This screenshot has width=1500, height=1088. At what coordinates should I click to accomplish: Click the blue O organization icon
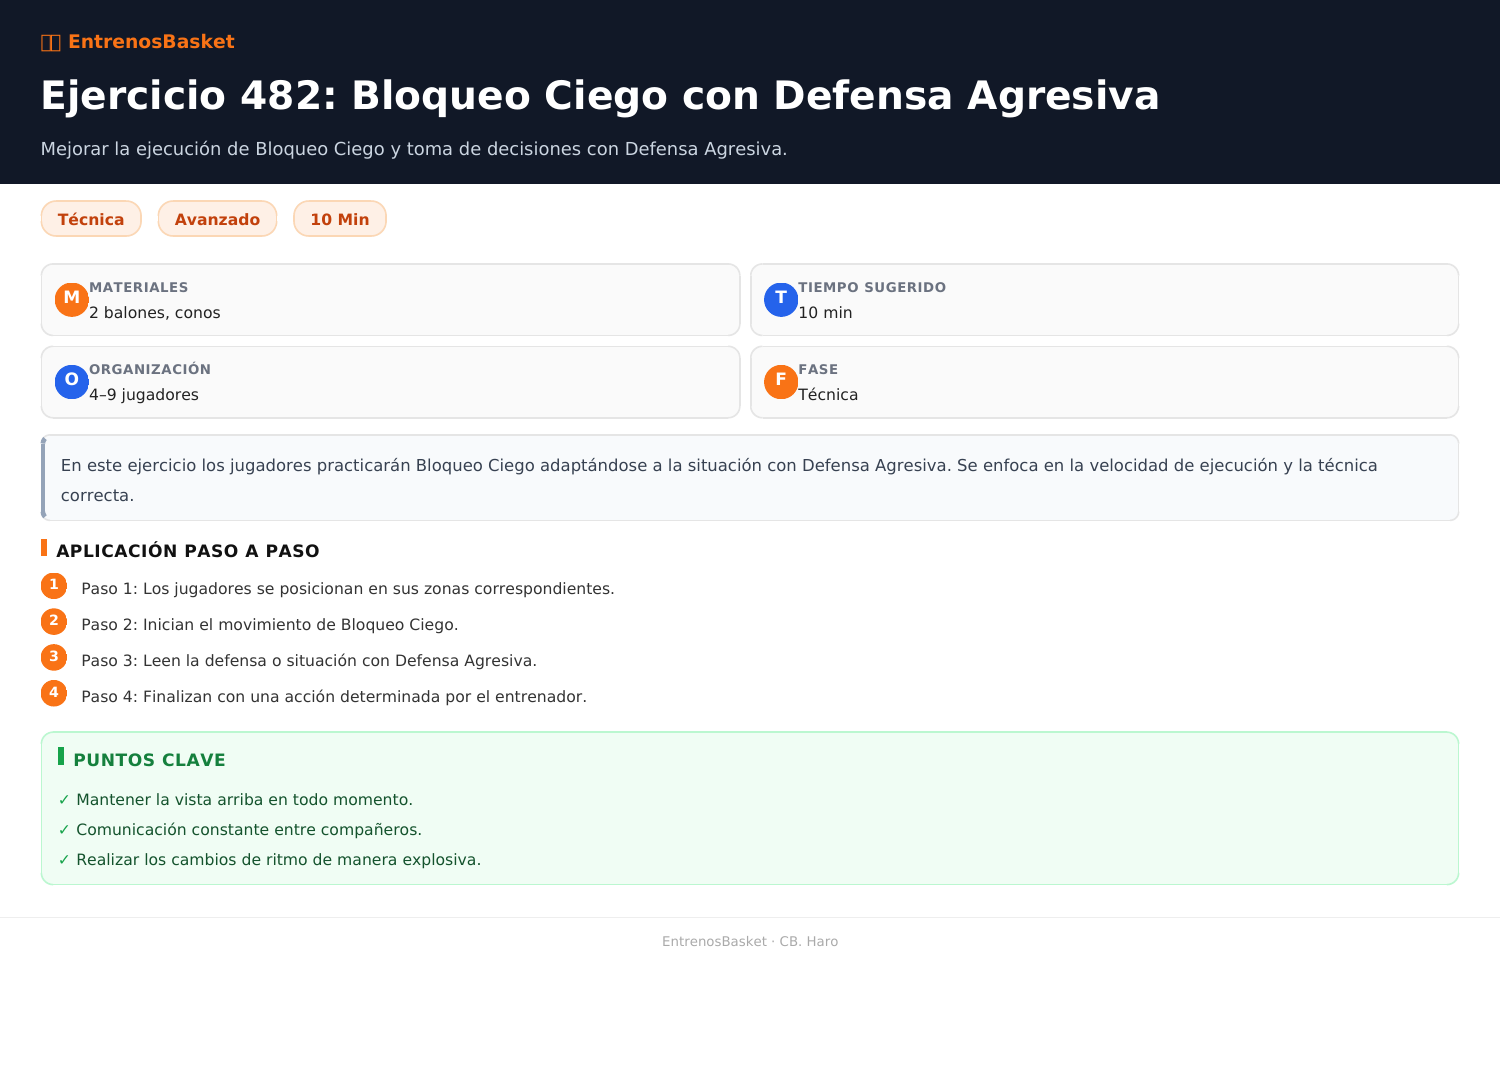pyautogui.click(x=72, y=382)
